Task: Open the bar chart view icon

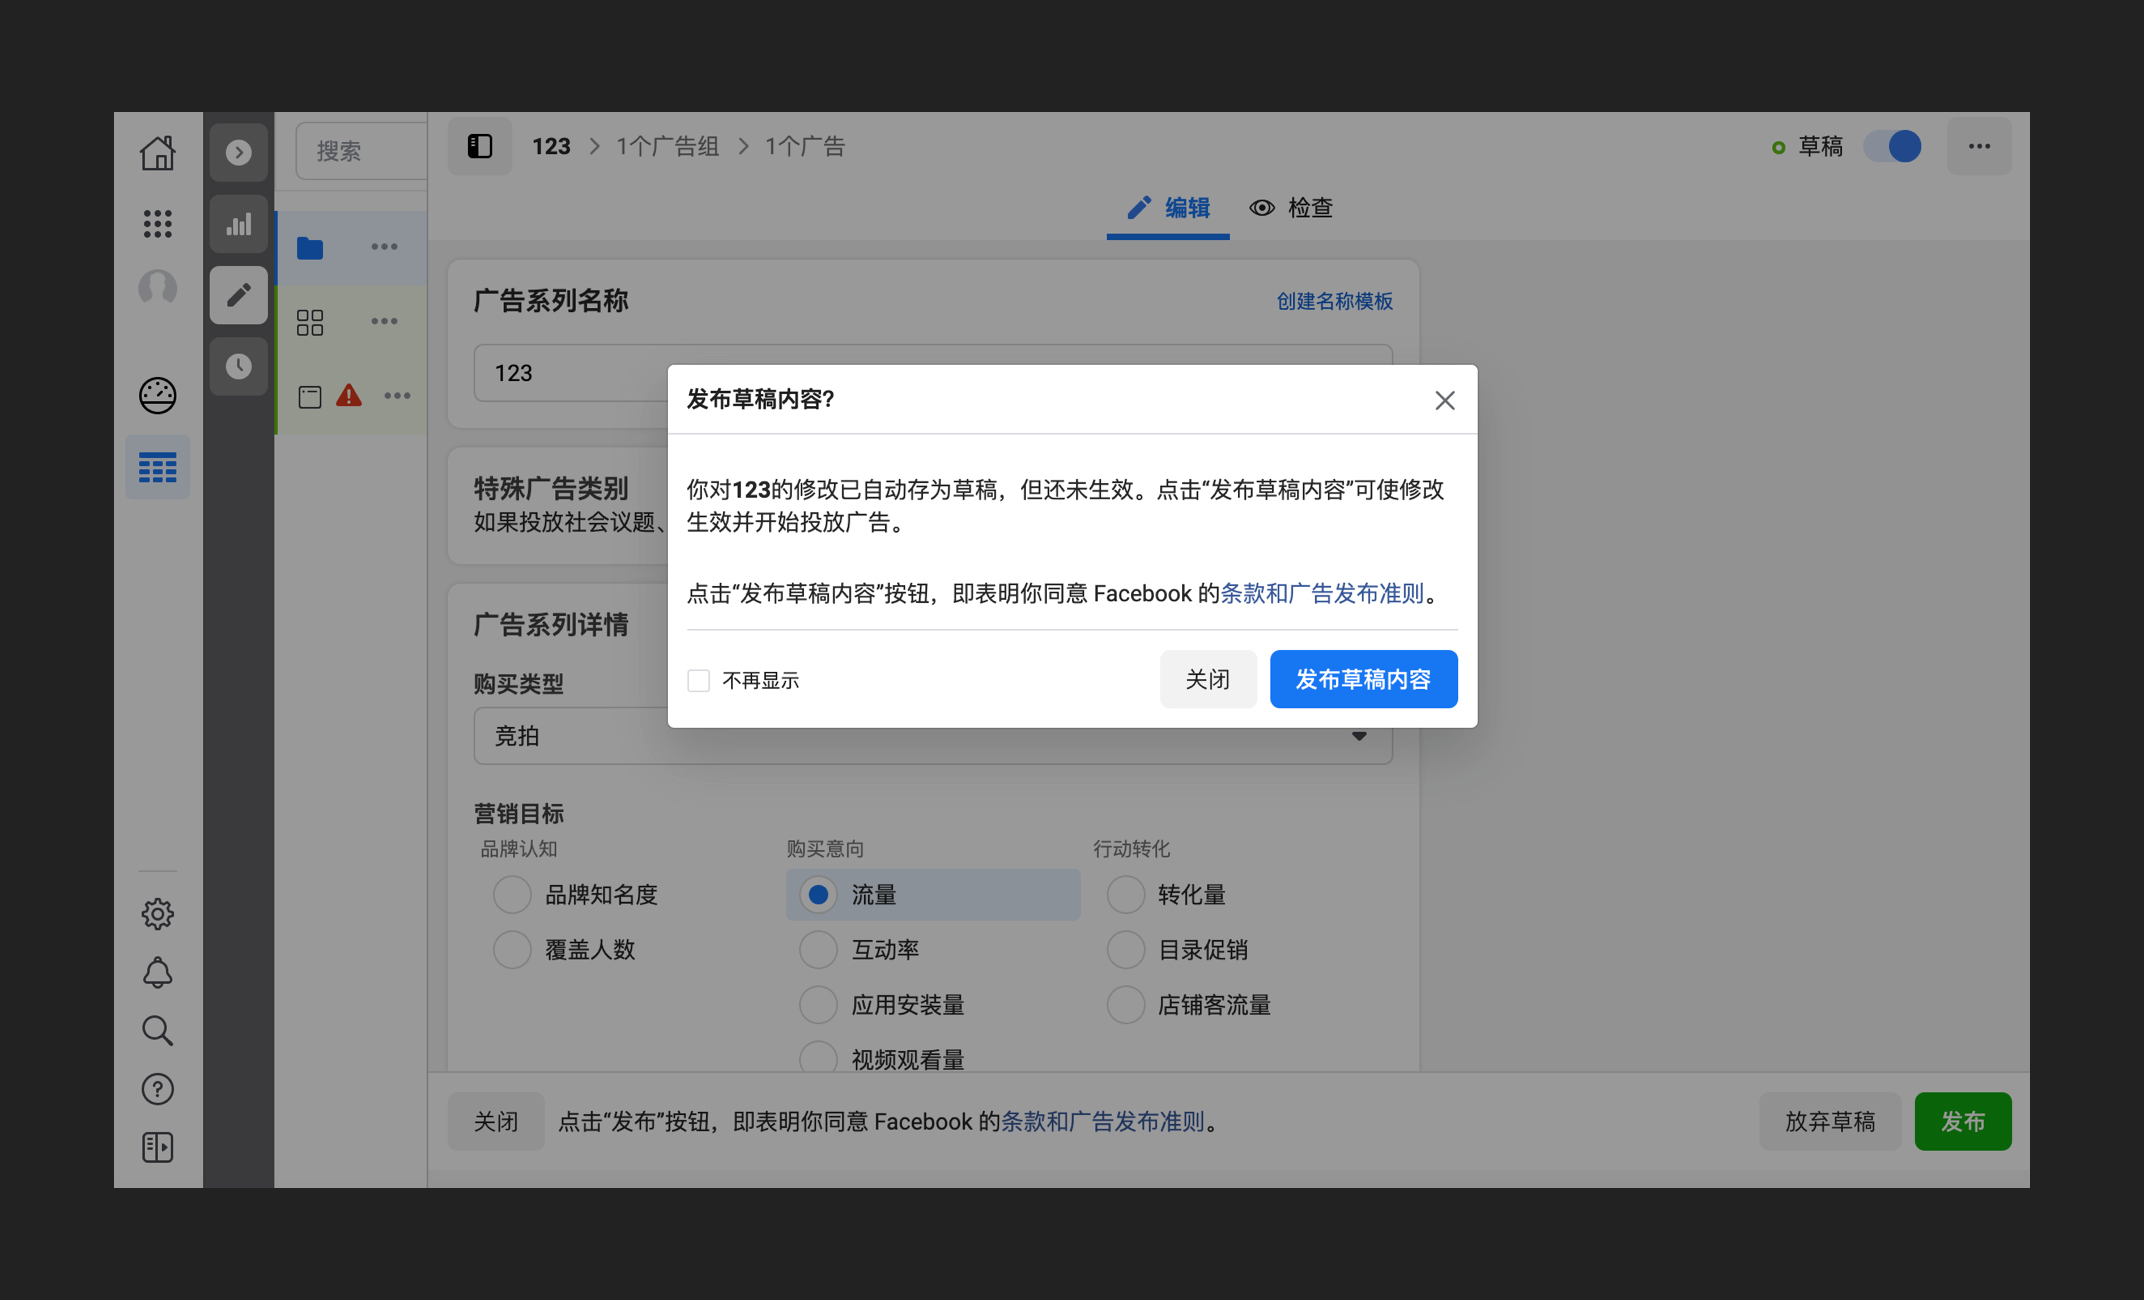Action: 238,224
